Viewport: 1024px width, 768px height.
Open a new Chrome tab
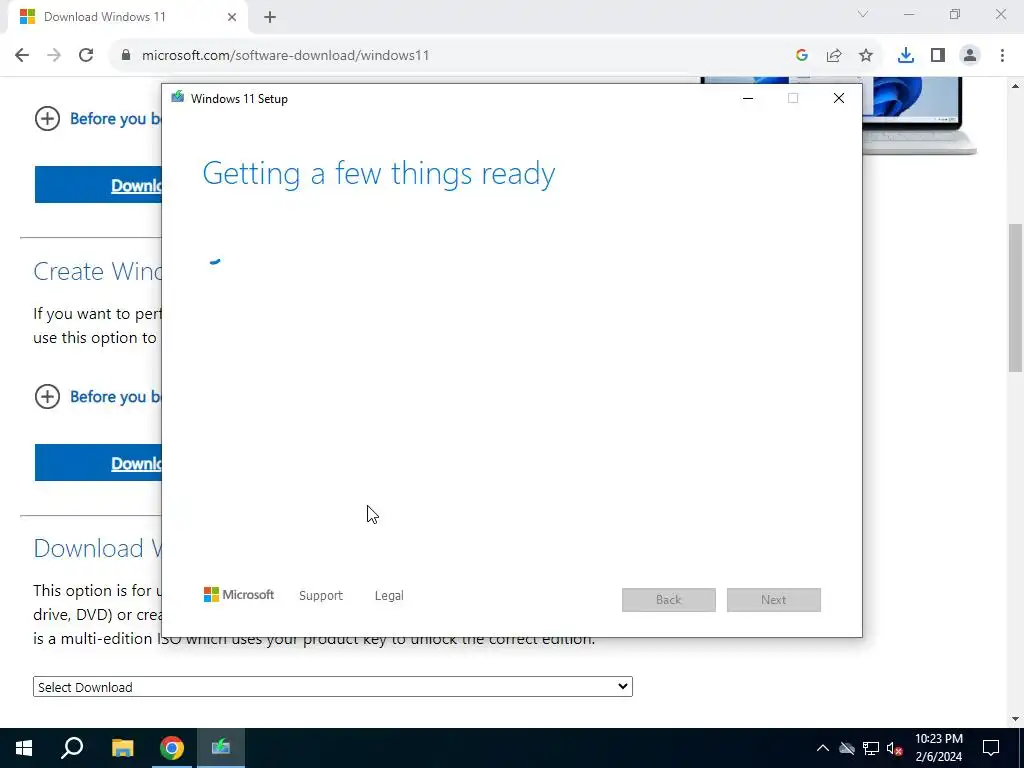click(x=270, y=18)
